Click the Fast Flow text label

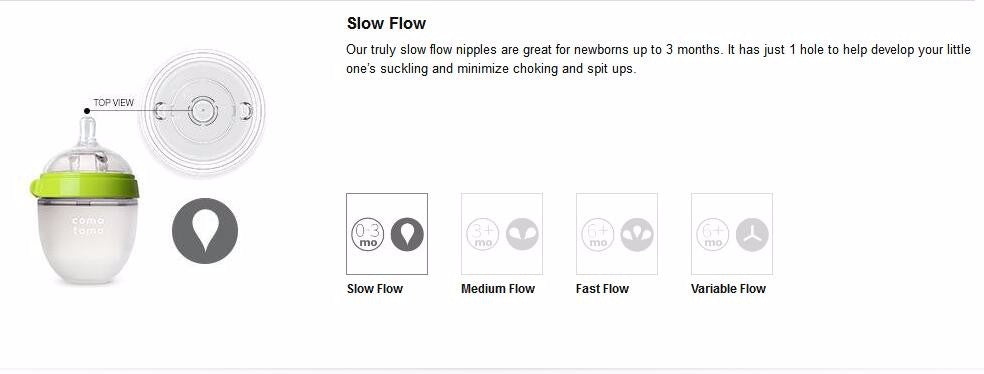point(602,289)
